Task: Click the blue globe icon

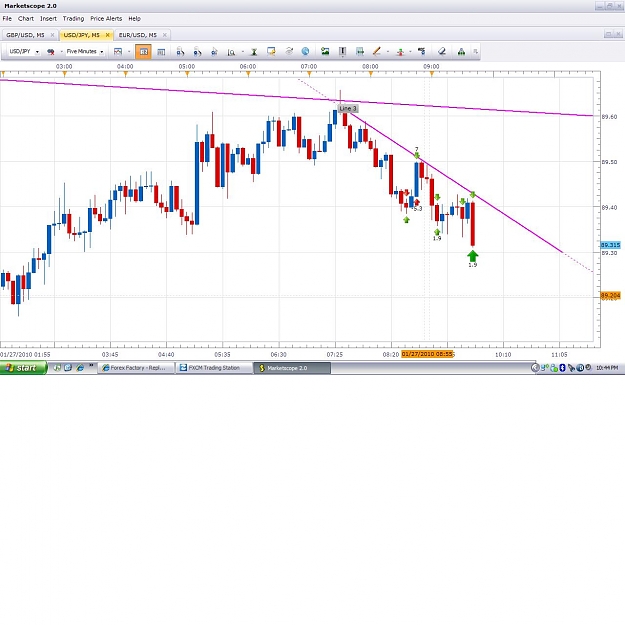Action: pos(305,51)
